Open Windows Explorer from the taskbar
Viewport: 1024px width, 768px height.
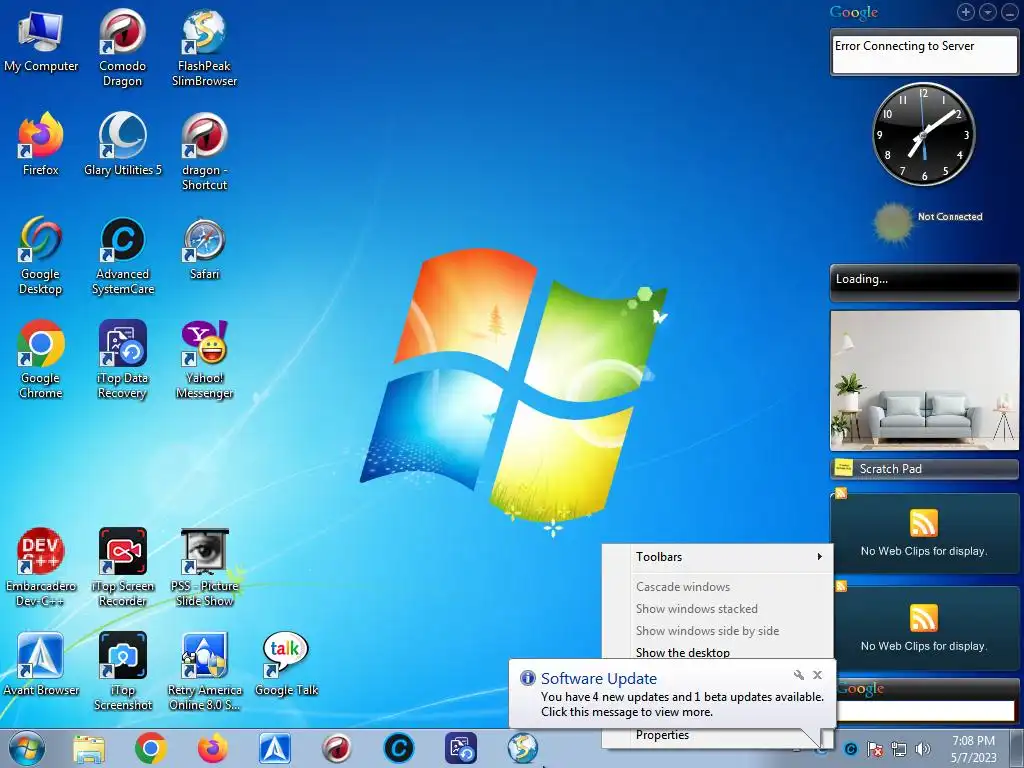point(89,748)
